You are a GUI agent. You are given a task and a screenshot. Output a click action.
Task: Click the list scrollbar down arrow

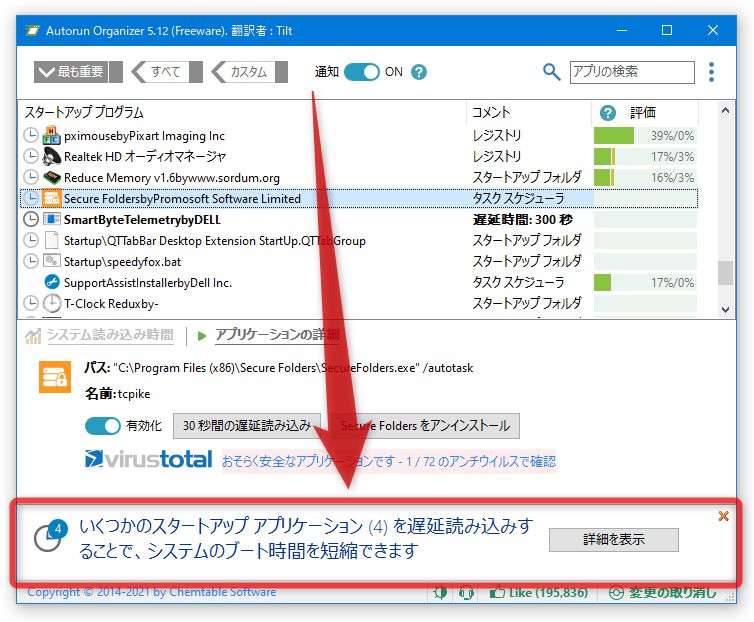(x=725, y=310)
